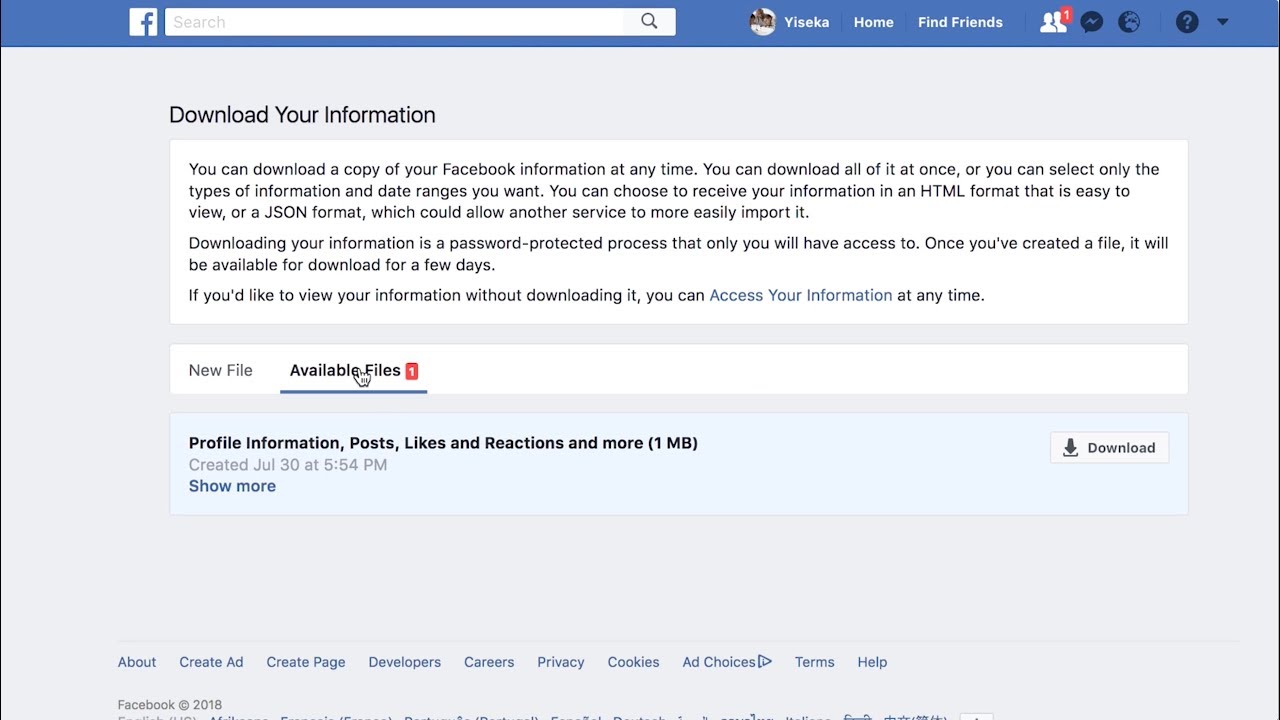Open the friend requests icon
Screen dimensions: 1280x720
[x=1053, y=22]
